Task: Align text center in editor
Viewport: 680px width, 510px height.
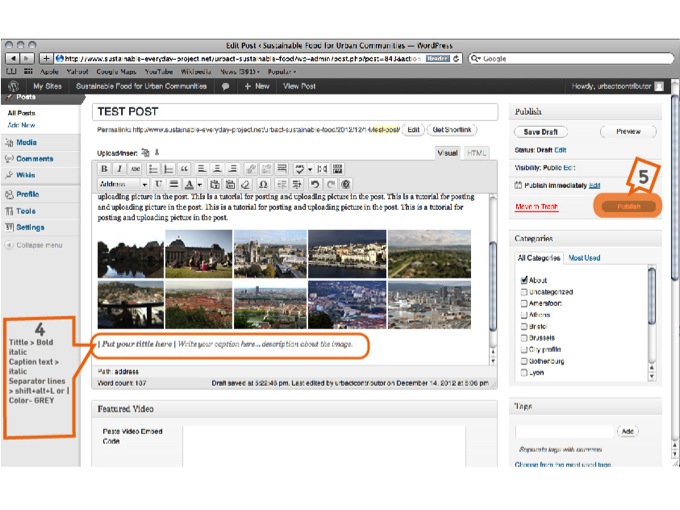Action: point(217,169)
